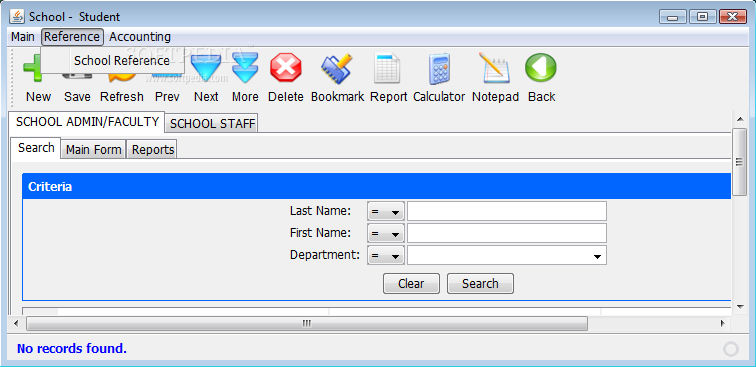
Task: Click the More double-arrow icon
Action: 245,68
